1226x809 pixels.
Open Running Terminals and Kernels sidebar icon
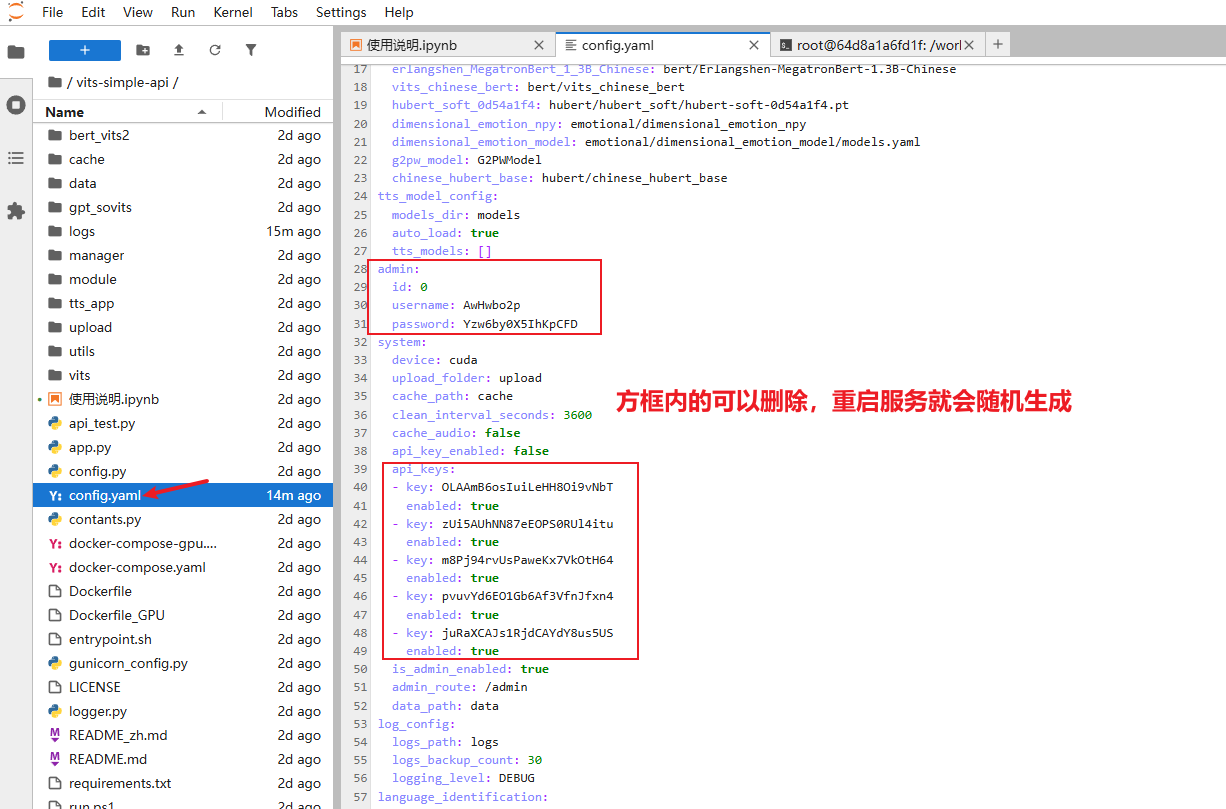click(x=16, y=105)
